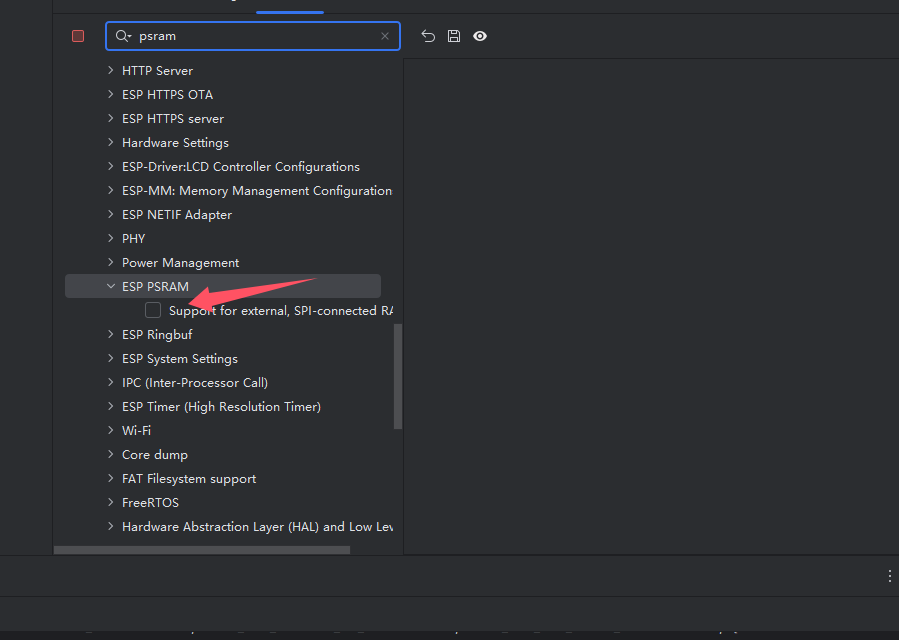Click the magnifier search options icon
Viewport: 899px width, 640px height.
point(124,36)
